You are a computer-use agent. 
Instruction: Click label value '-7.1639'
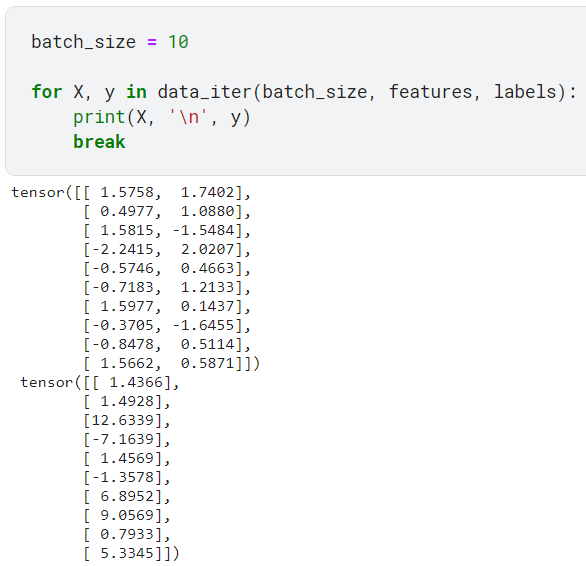(123, 439)
